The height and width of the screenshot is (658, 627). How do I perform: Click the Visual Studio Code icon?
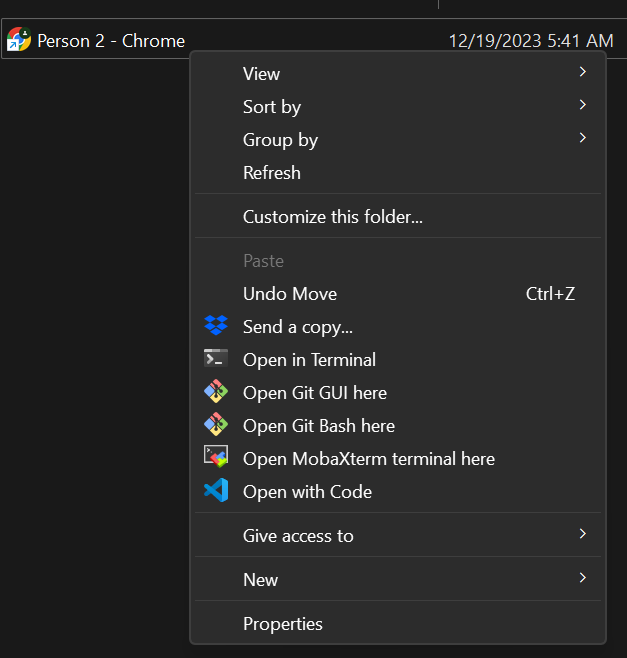click(x=216, y=491)
